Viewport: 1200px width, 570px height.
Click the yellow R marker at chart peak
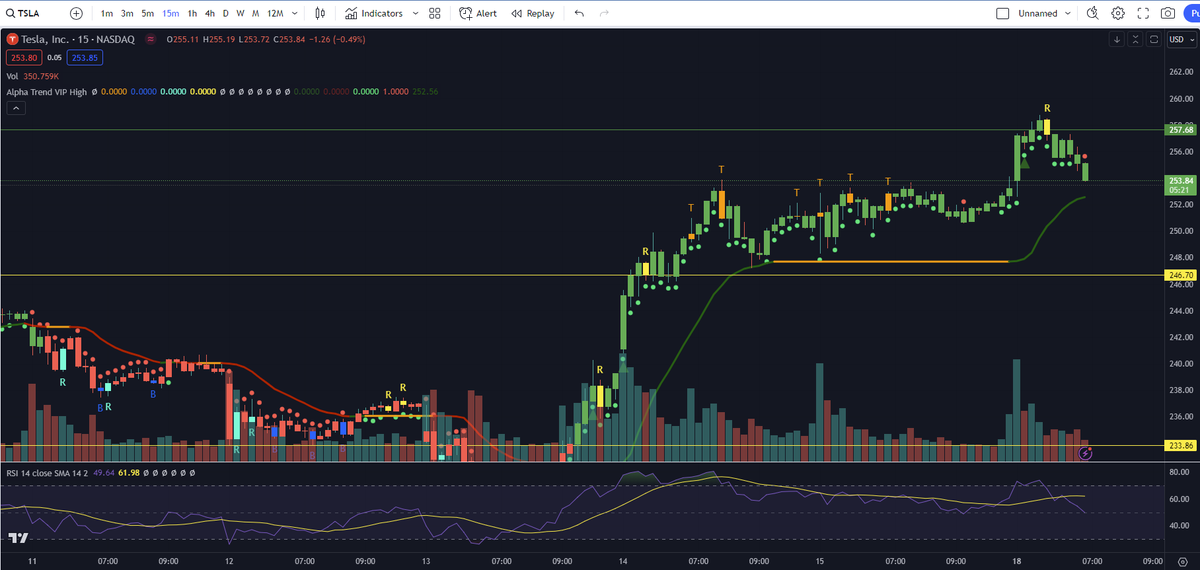[x=1047, y=108]
